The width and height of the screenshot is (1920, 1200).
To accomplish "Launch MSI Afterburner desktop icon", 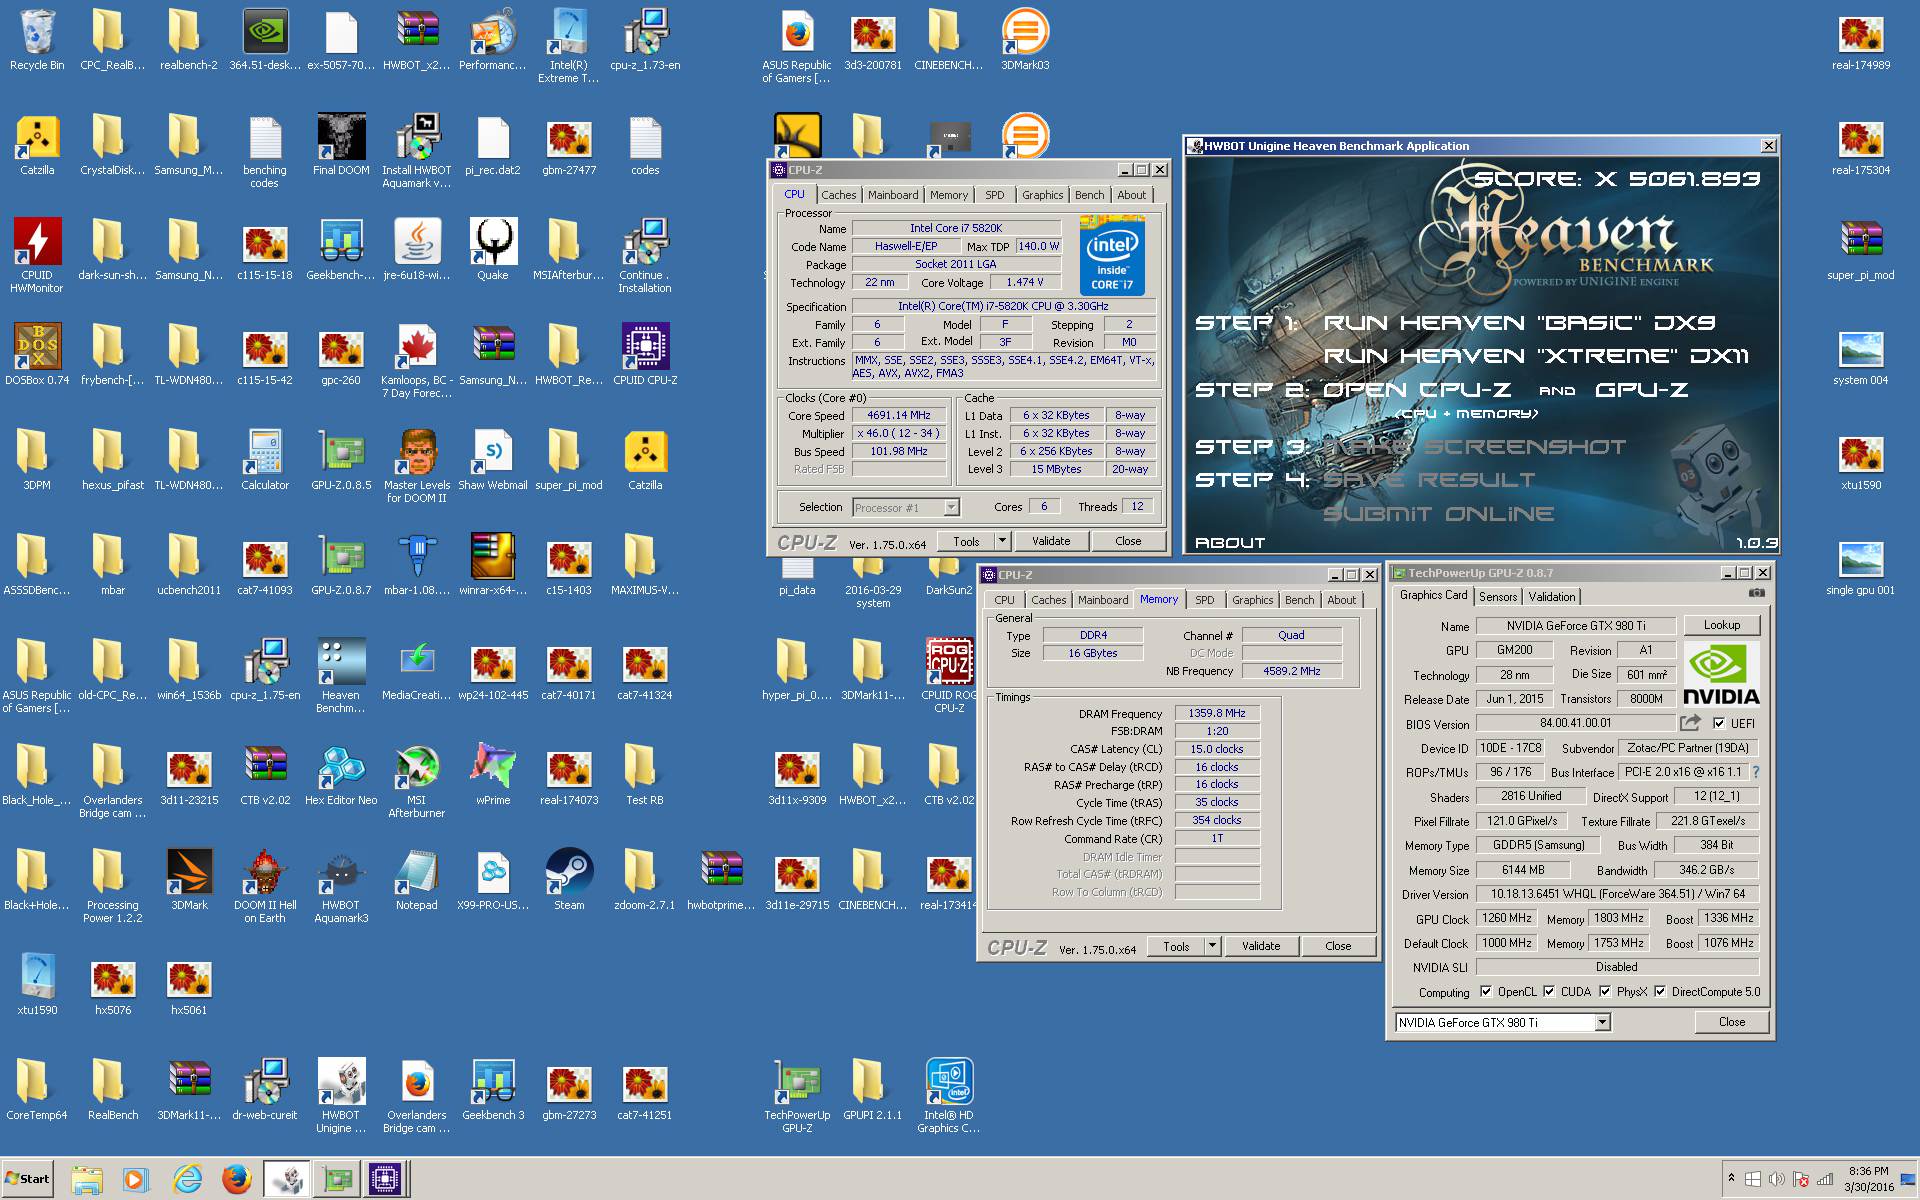I will point(417,781).
